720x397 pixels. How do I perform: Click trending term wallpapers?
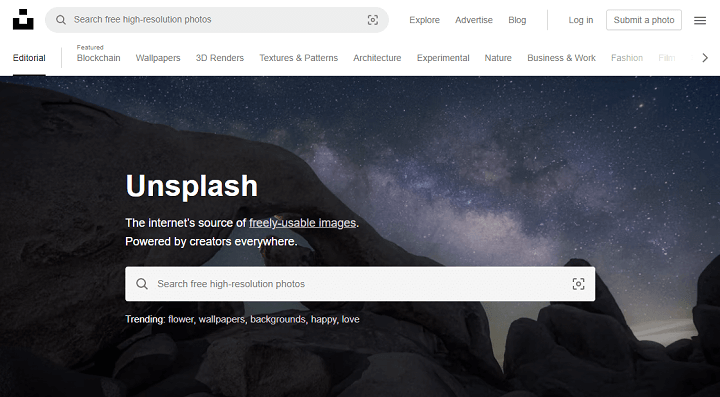tap(222, 319)
